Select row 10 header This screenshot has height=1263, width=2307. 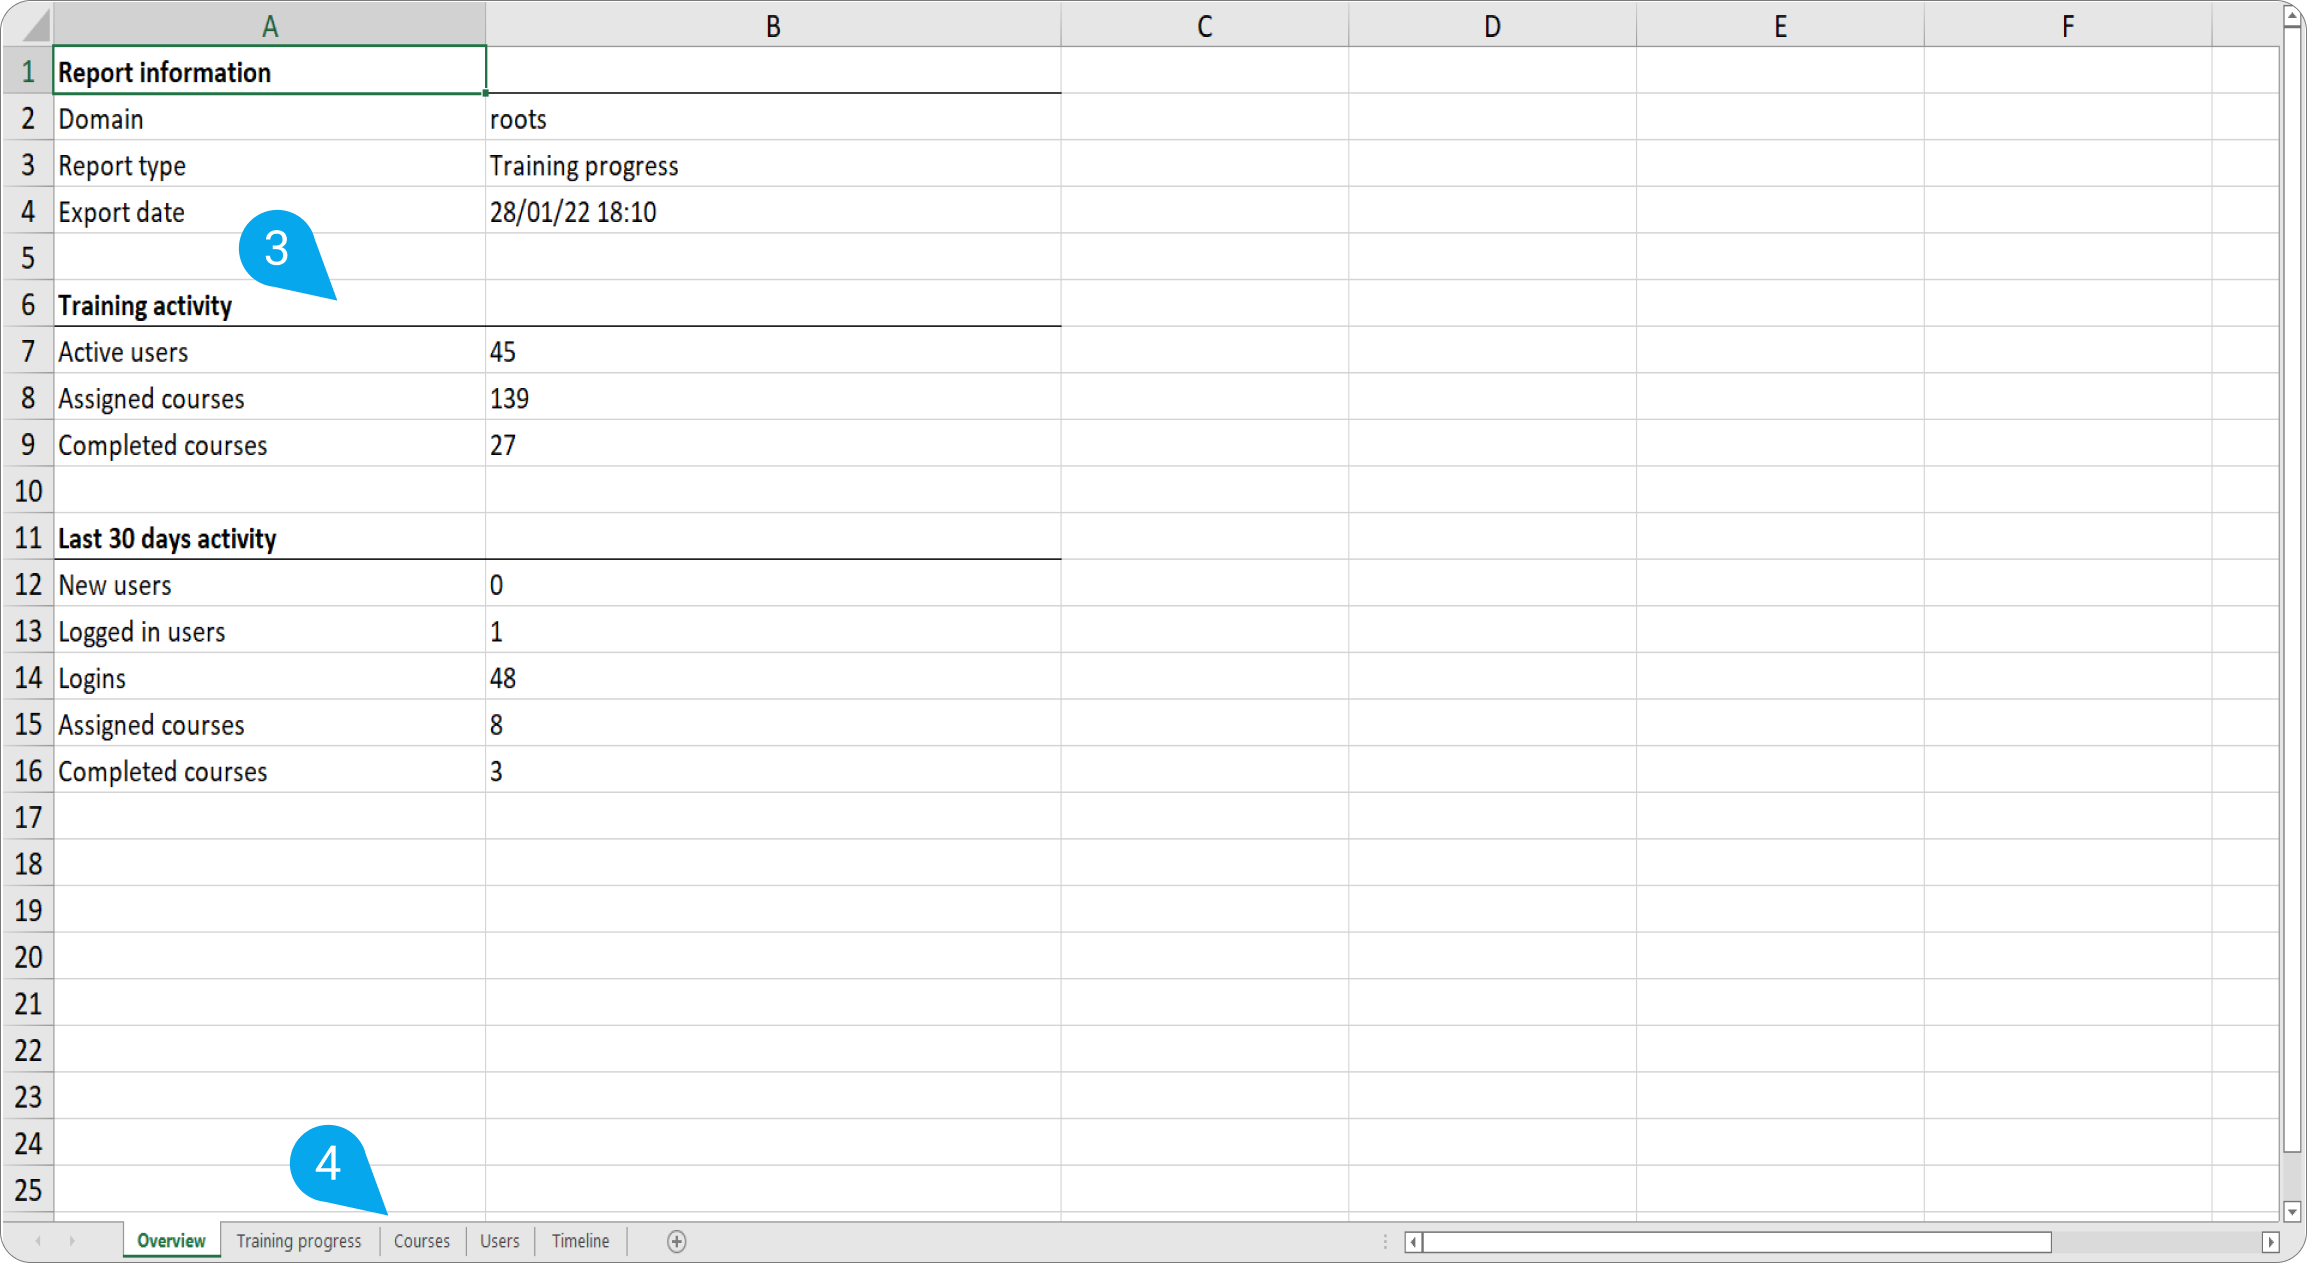click(28, 491)
